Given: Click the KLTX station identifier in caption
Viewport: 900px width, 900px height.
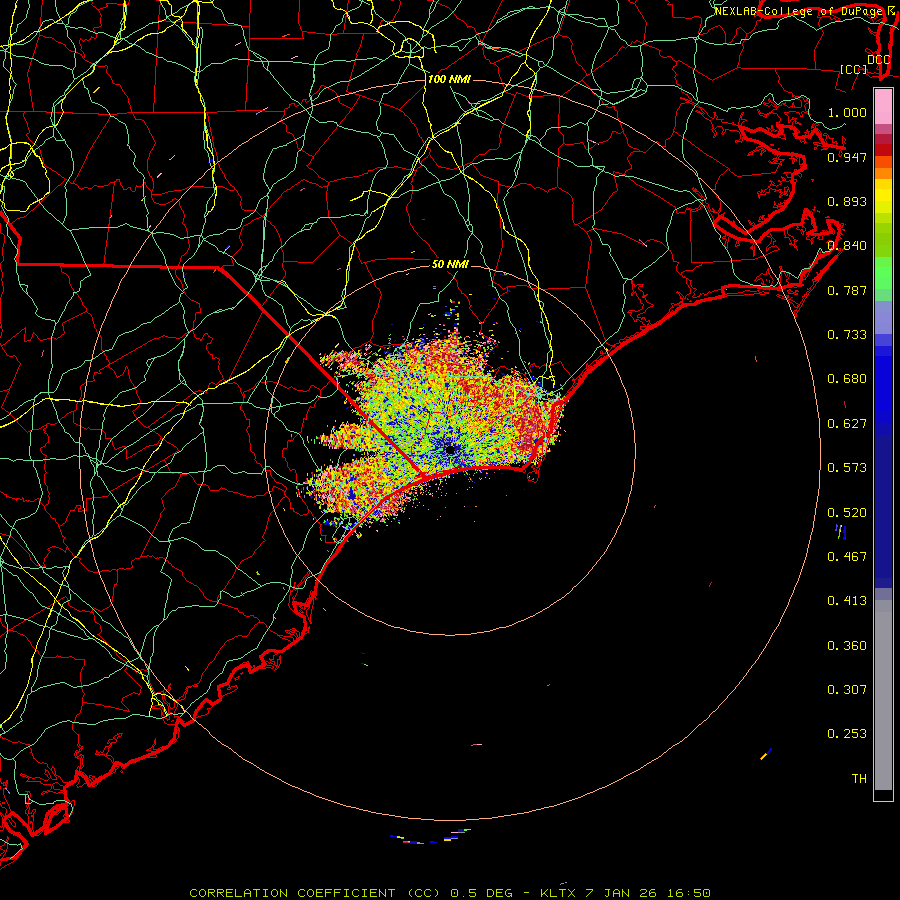Looking at the screenshot, I should click(x=560, y=893).
